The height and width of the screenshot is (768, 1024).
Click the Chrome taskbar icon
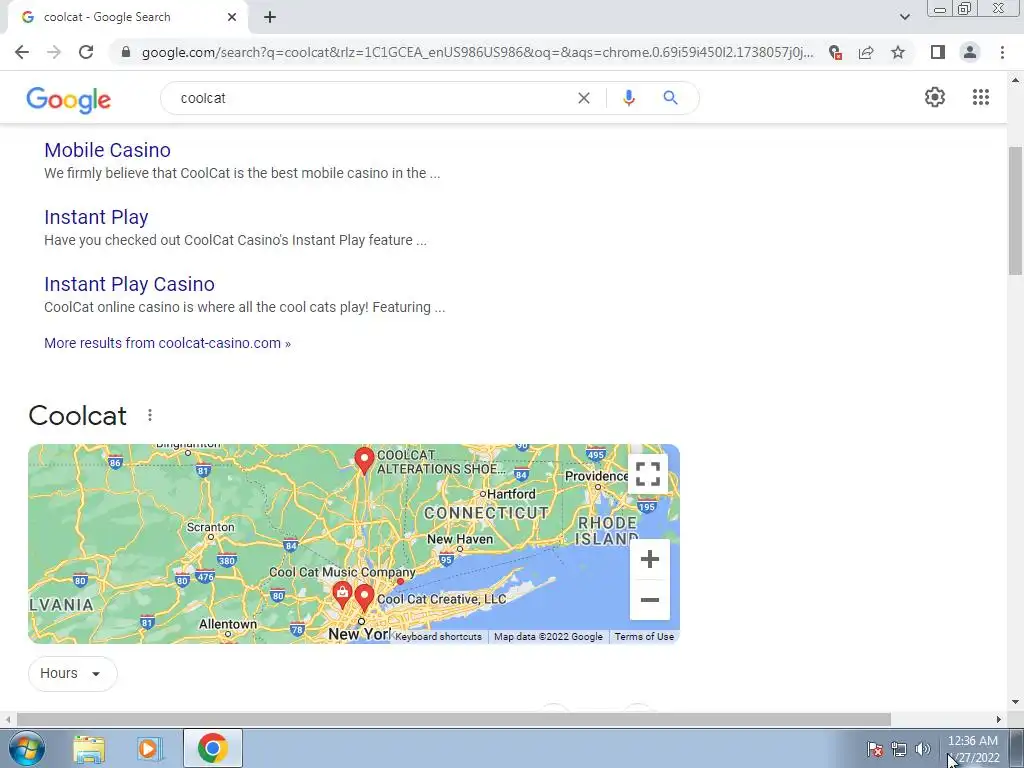pos(212,748)
